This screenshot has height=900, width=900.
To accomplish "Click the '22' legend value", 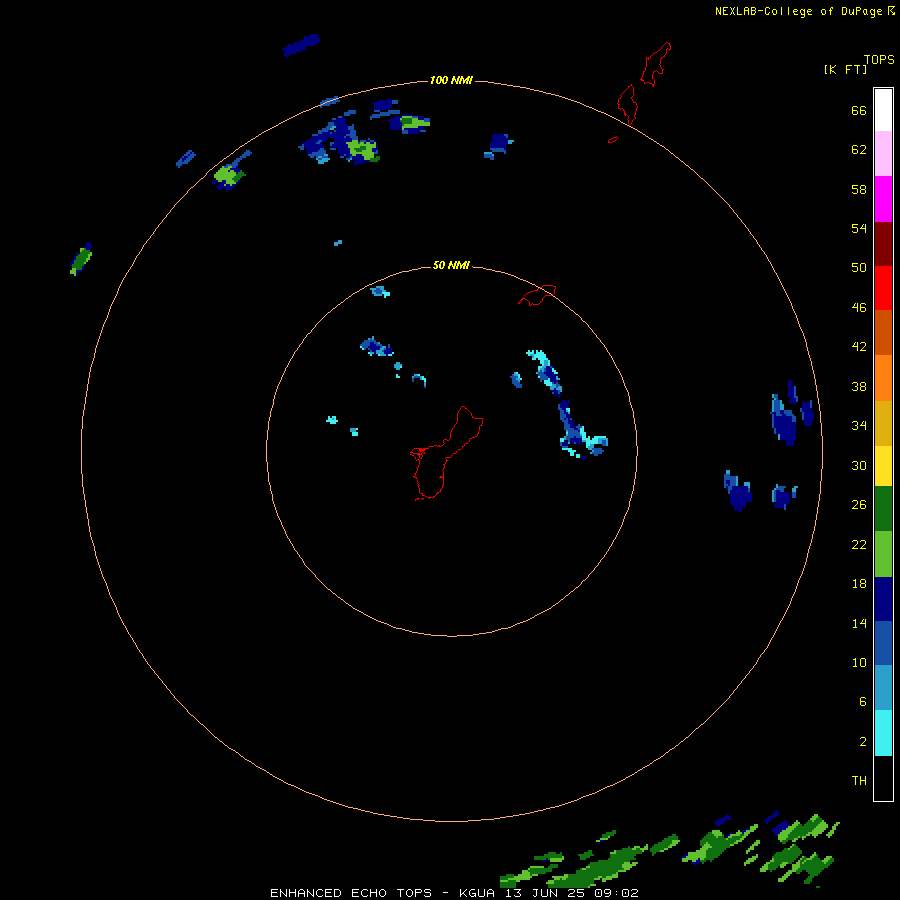I will (x=859, y=544).
